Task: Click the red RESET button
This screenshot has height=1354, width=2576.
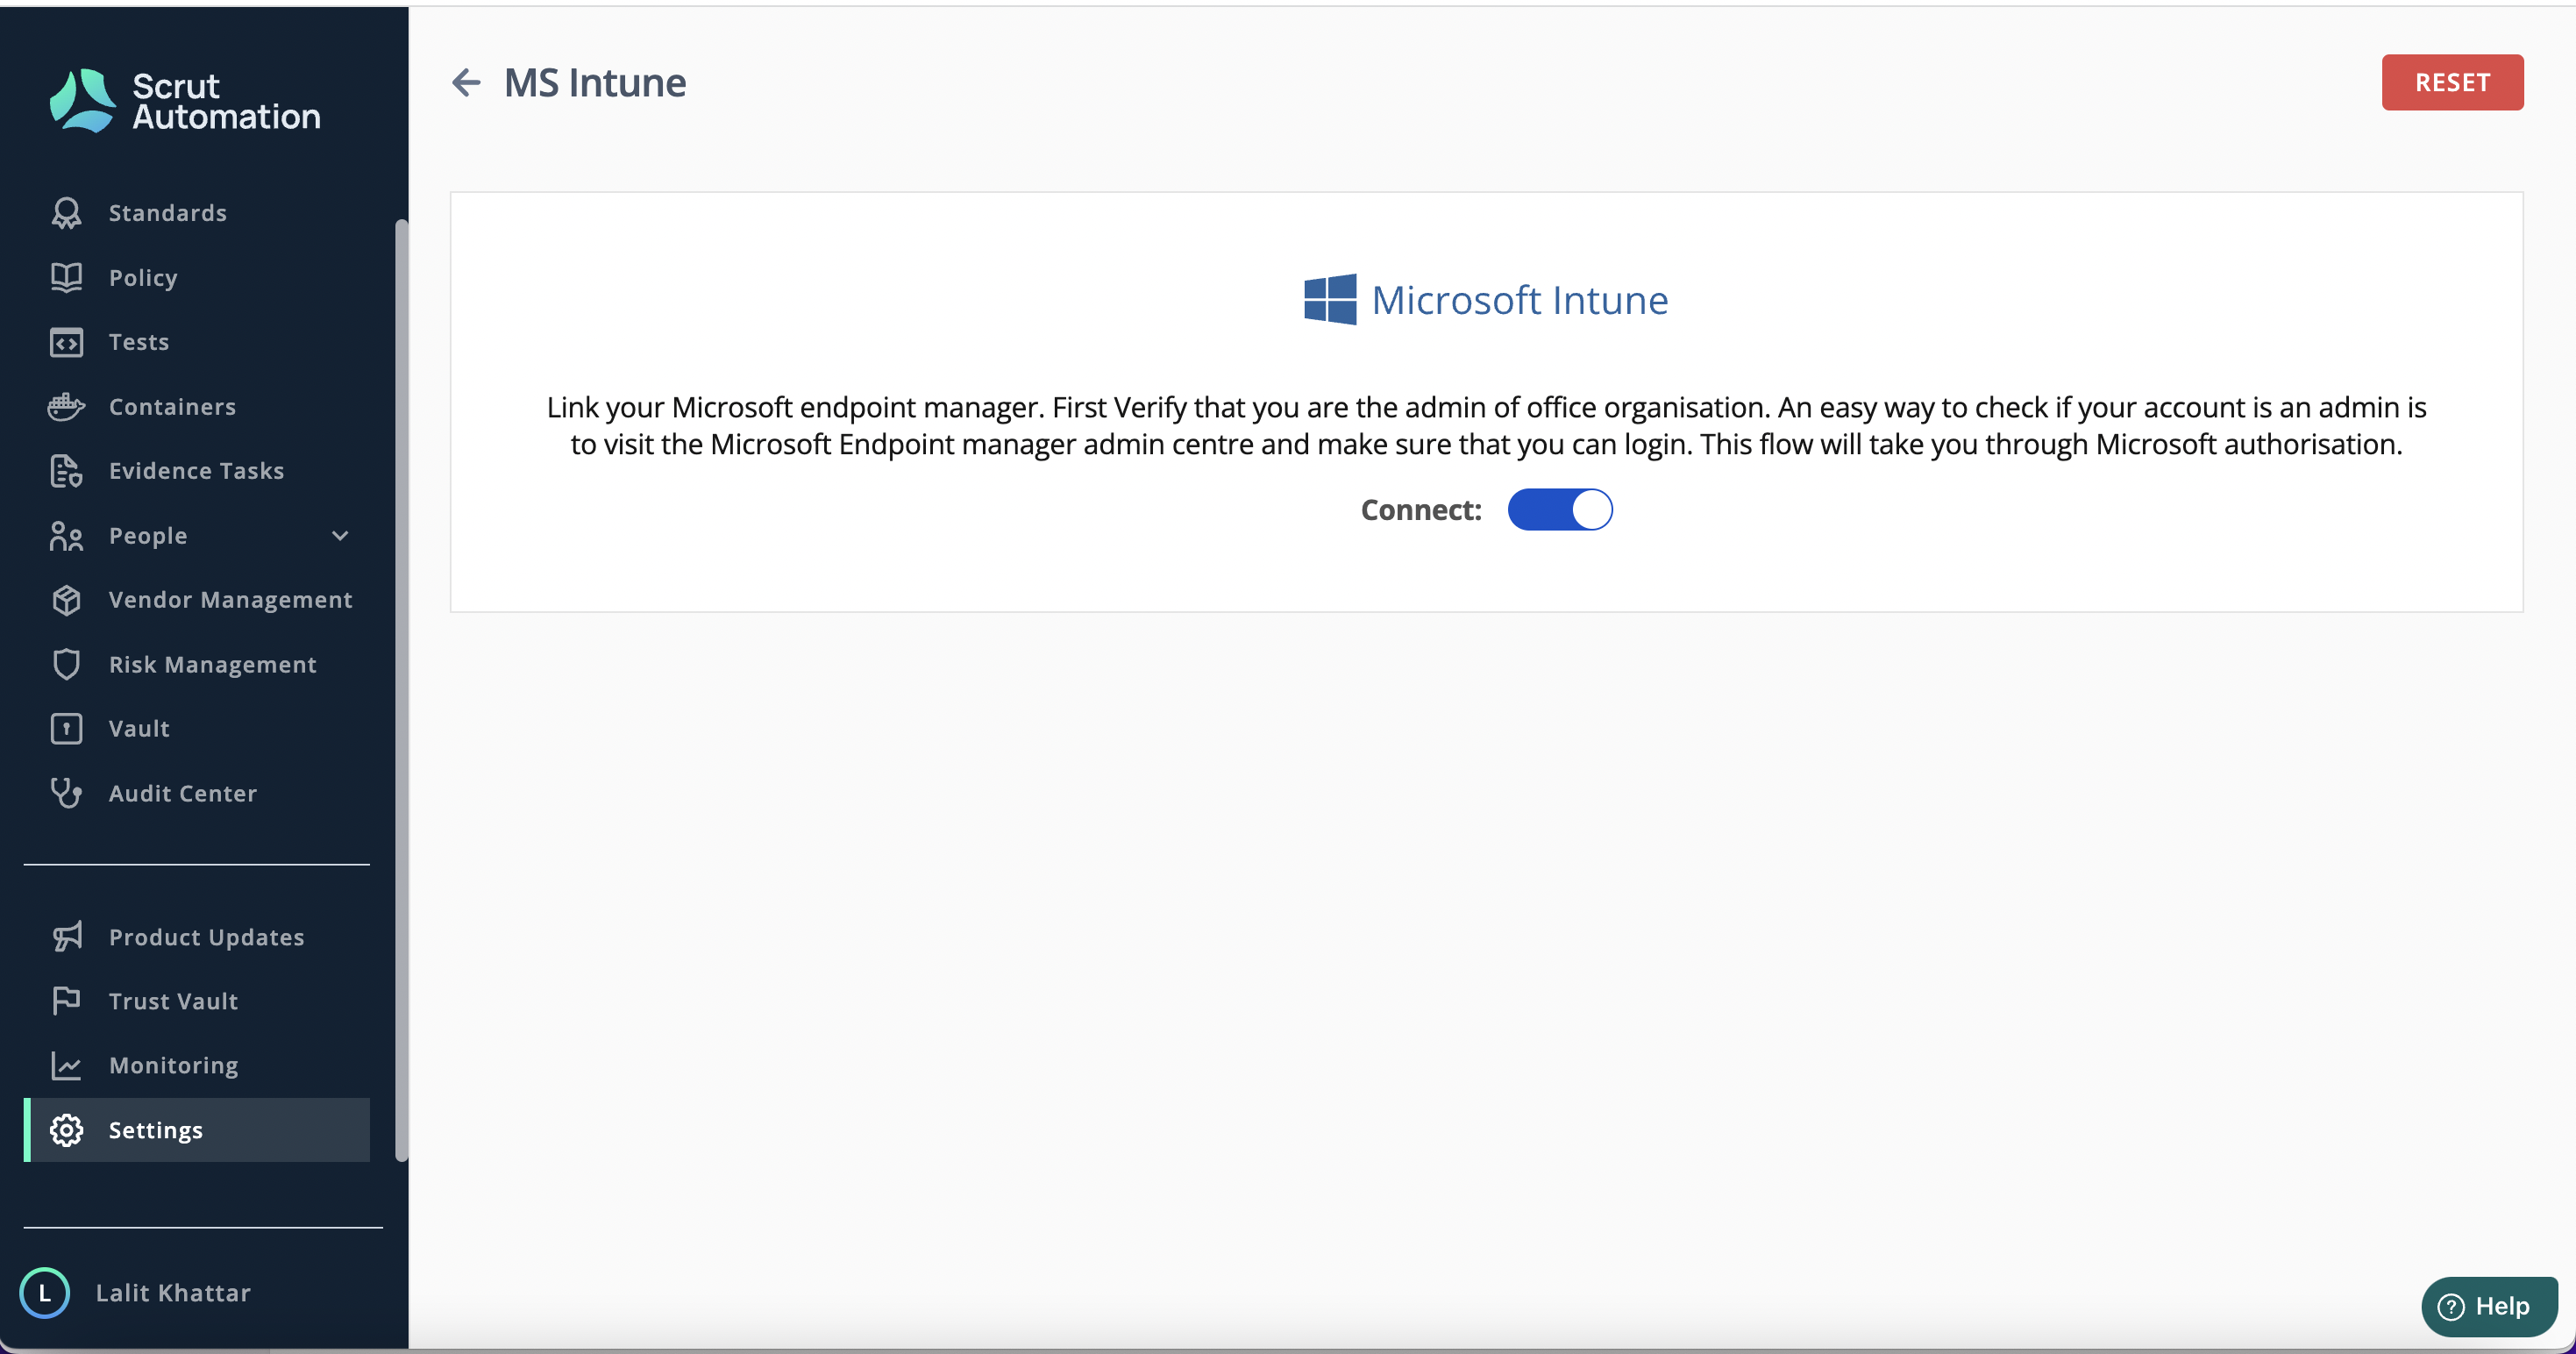Action: click(x=2452, y=82)
